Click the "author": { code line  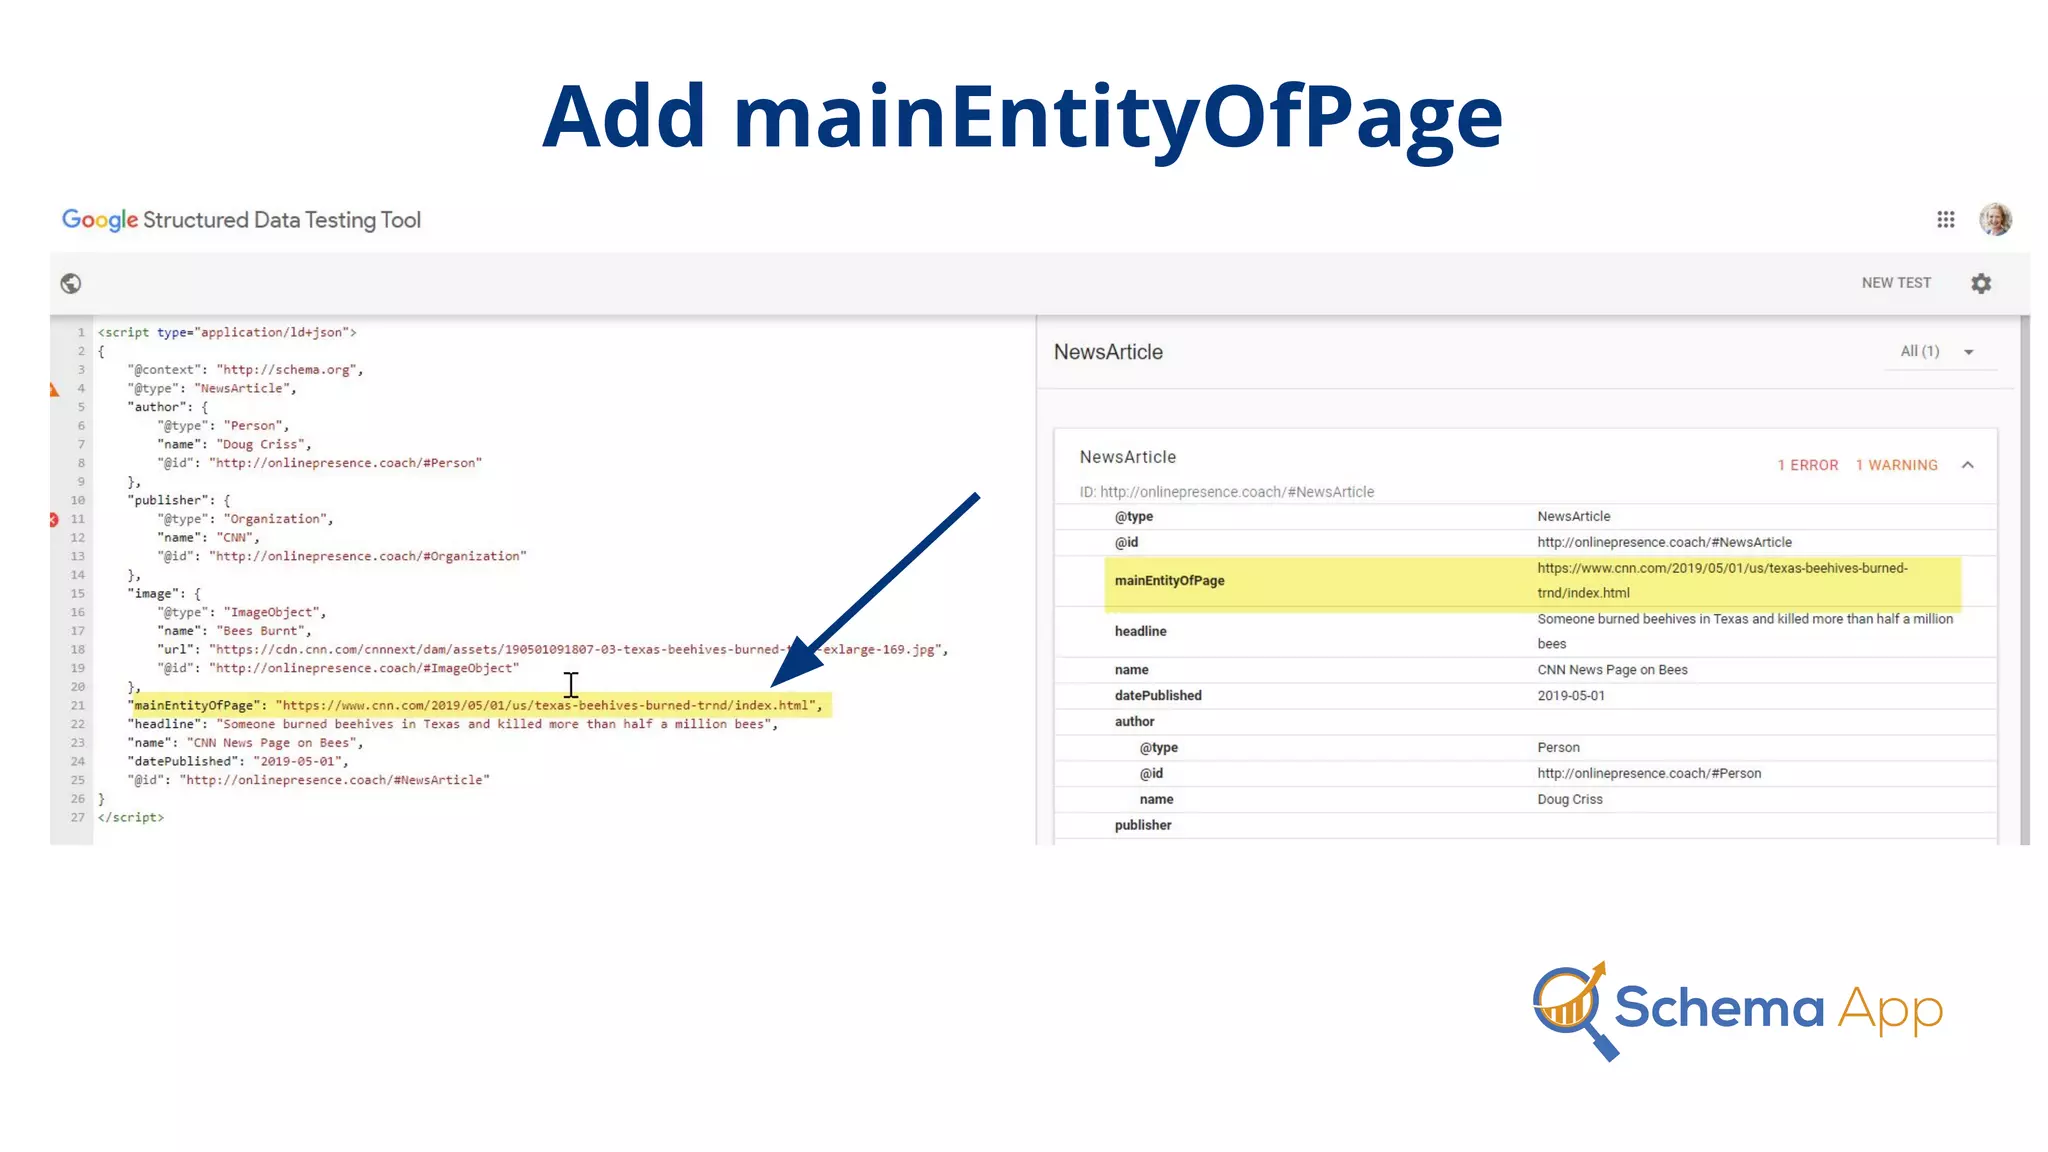tap(167, 407)
